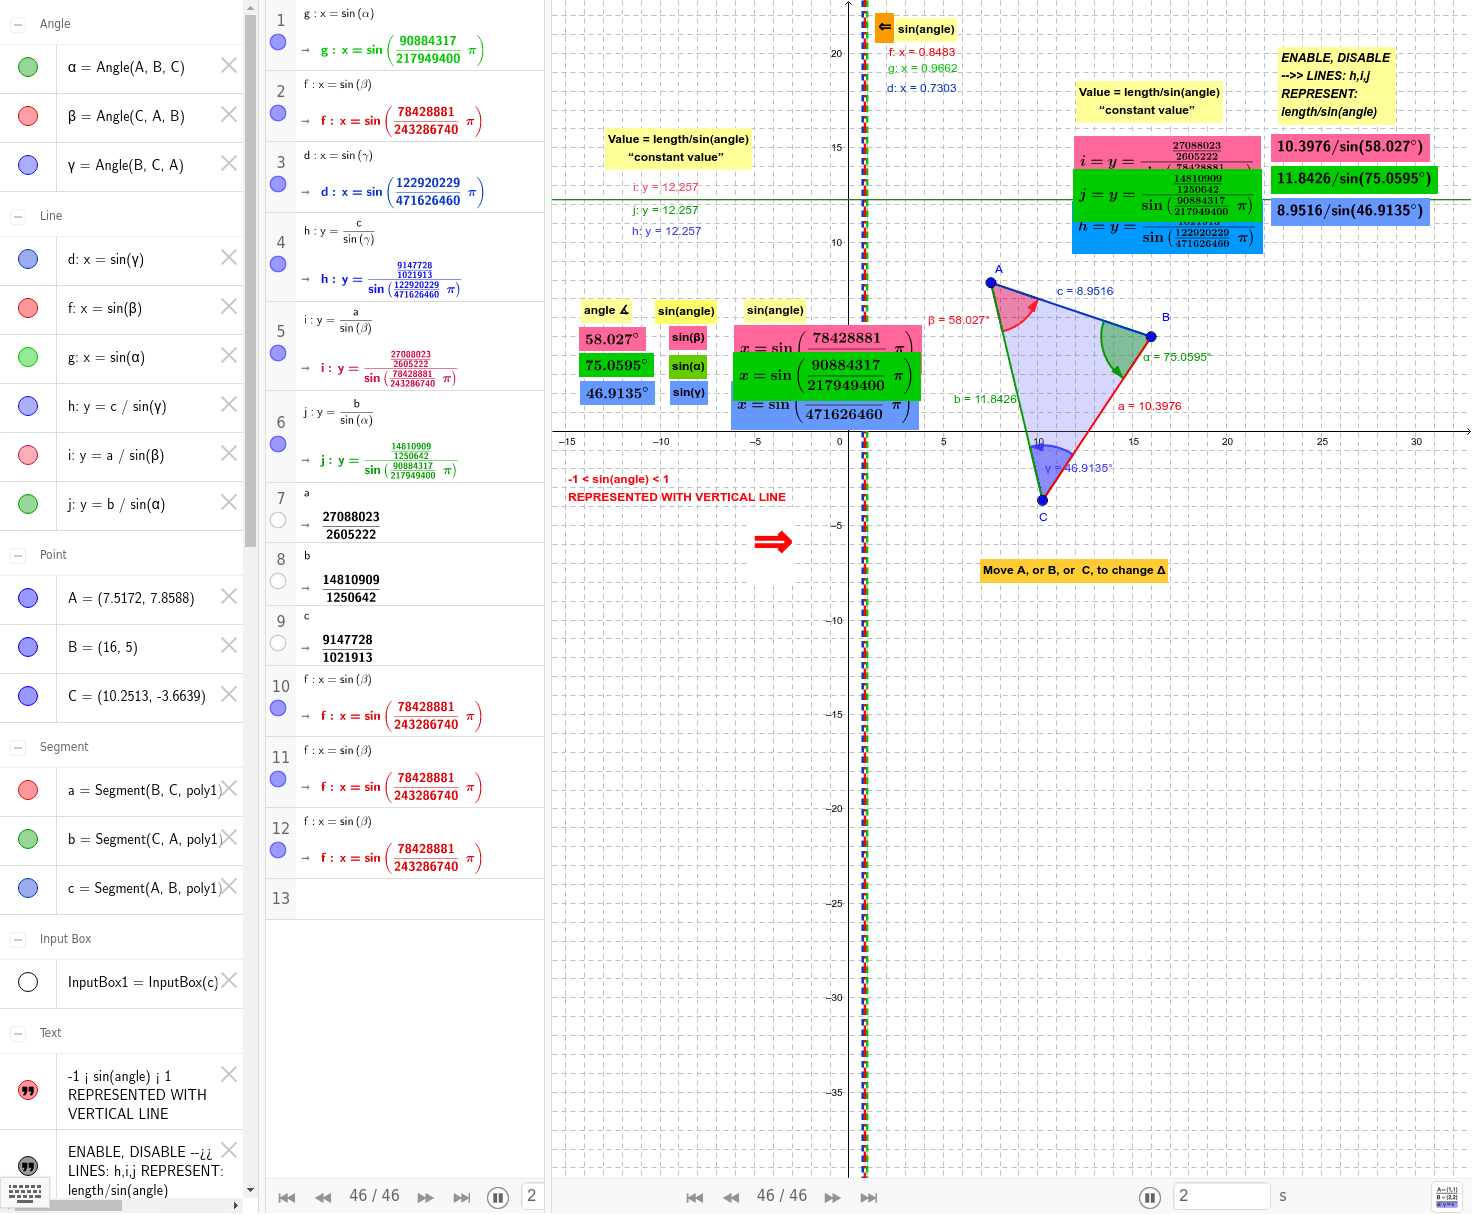1473x1215 pixels.
Task: Step back in CAS navigation bar
Action: [323, 1197]
